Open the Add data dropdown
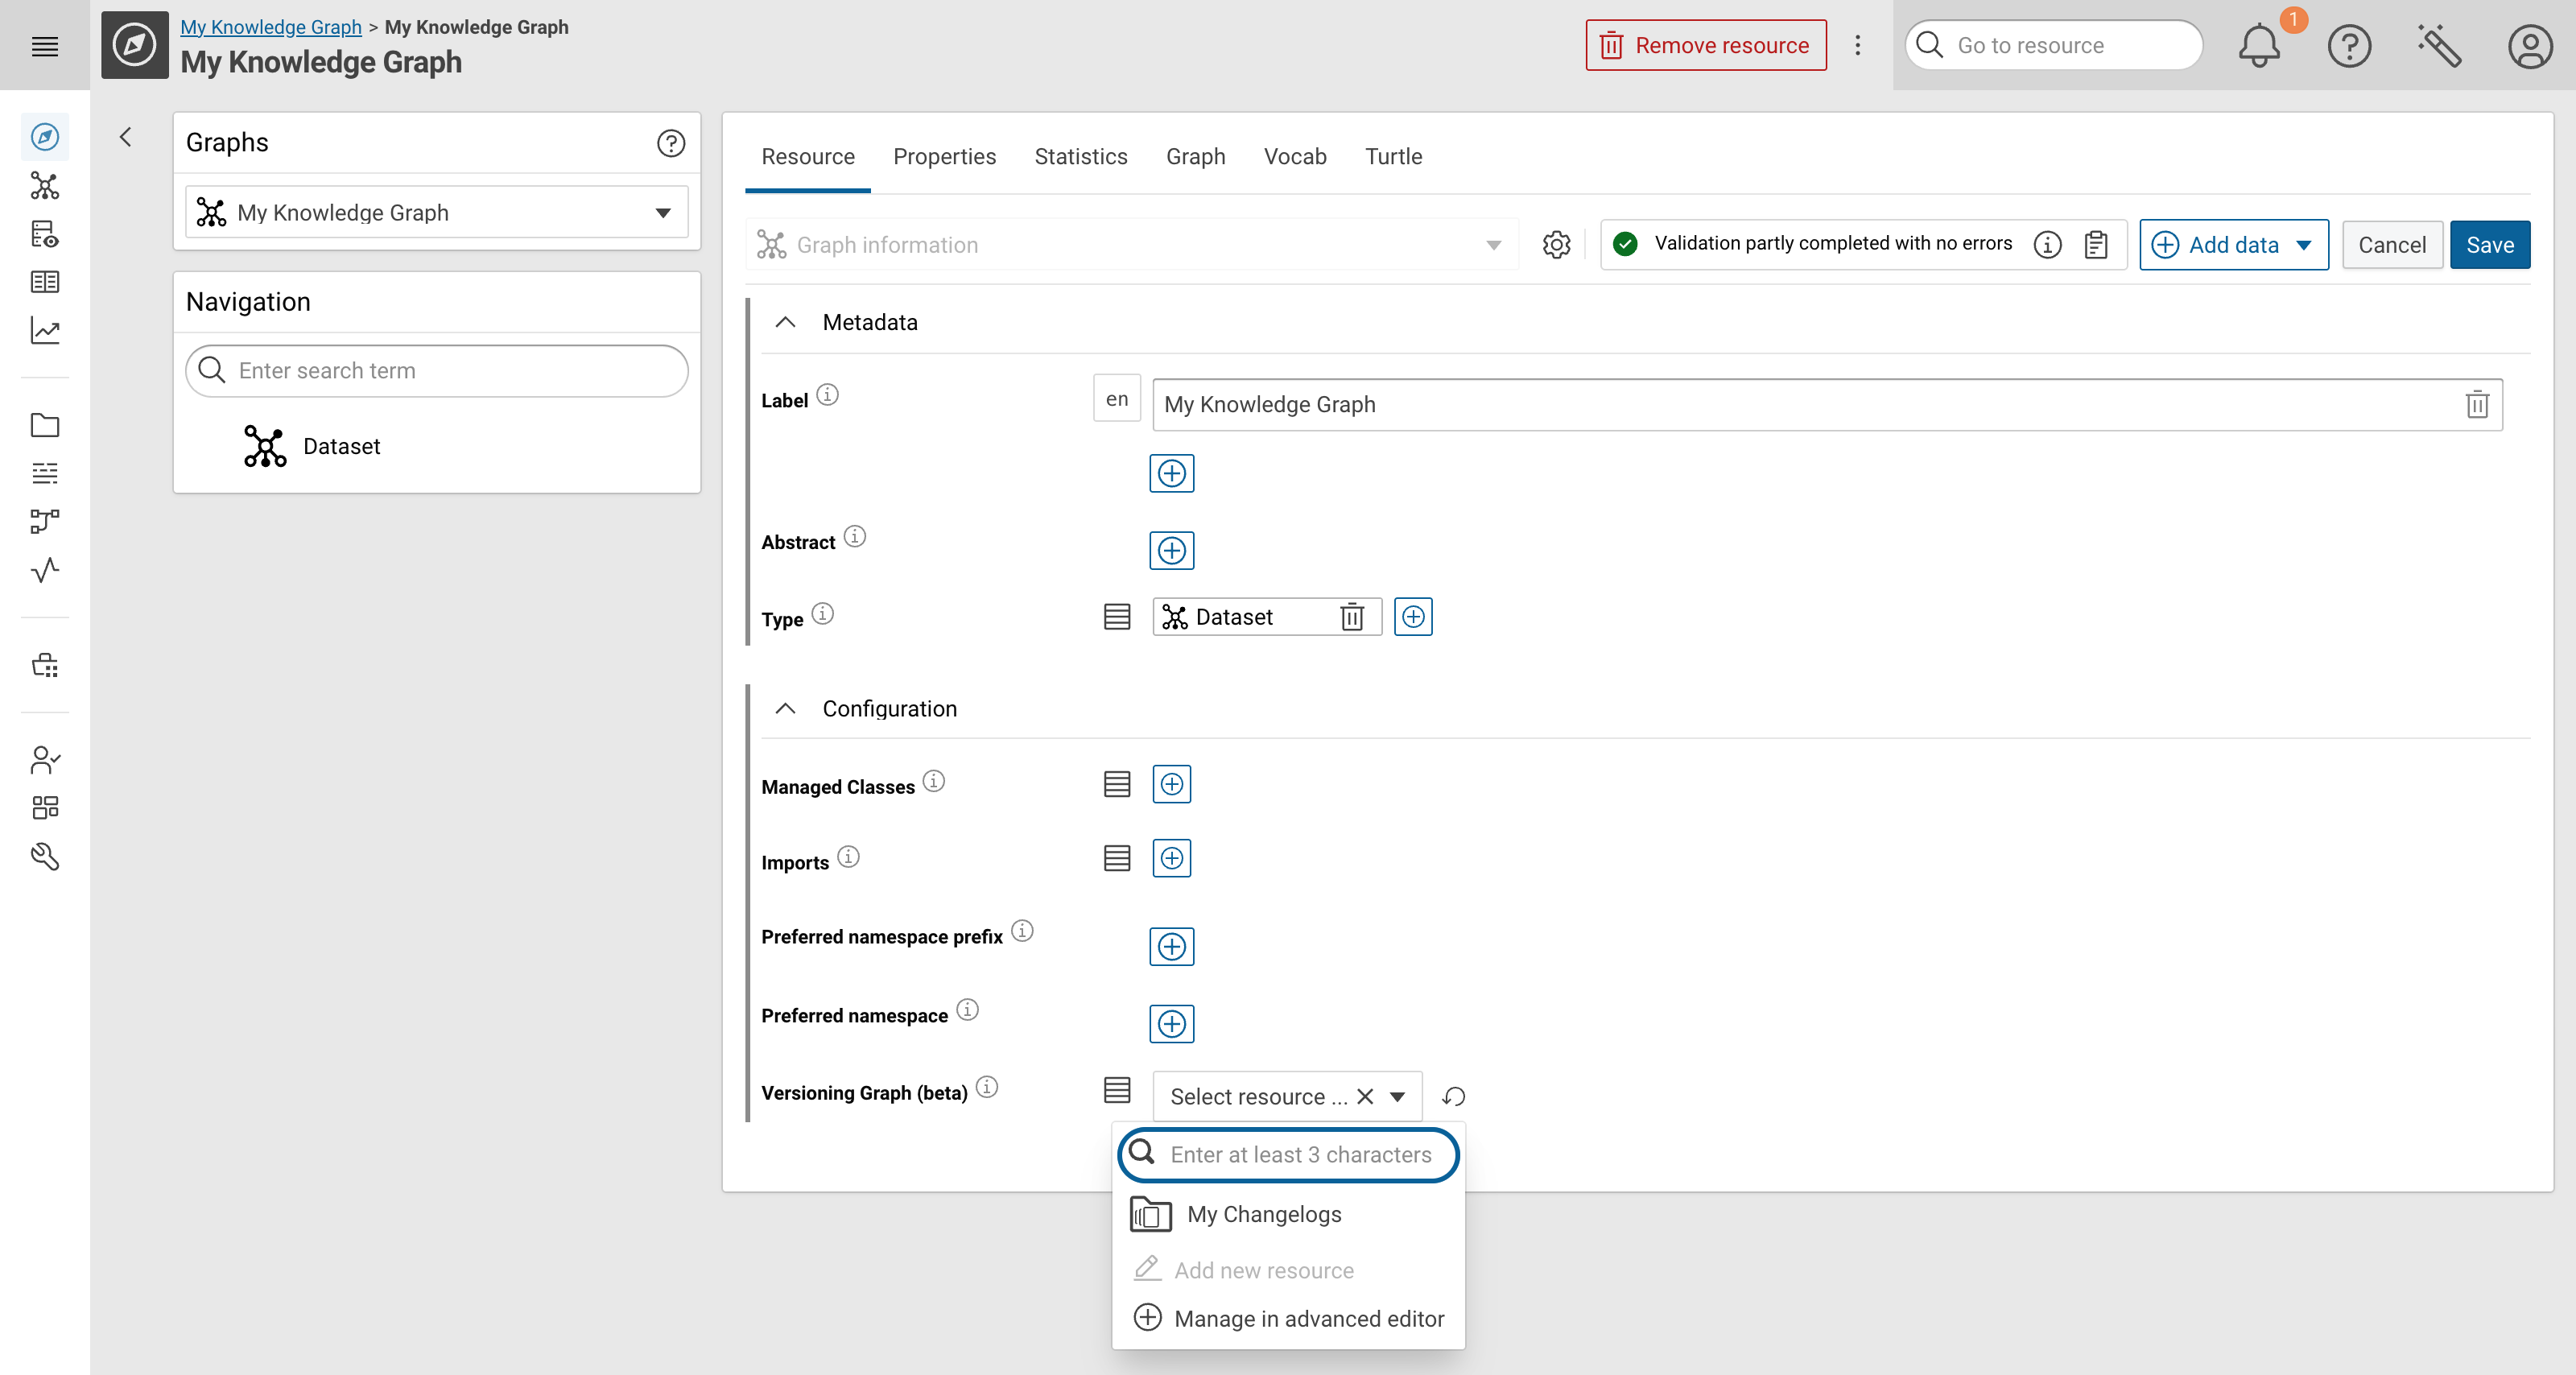This screenshot has height=1375, width=2576. (2233, 245)
